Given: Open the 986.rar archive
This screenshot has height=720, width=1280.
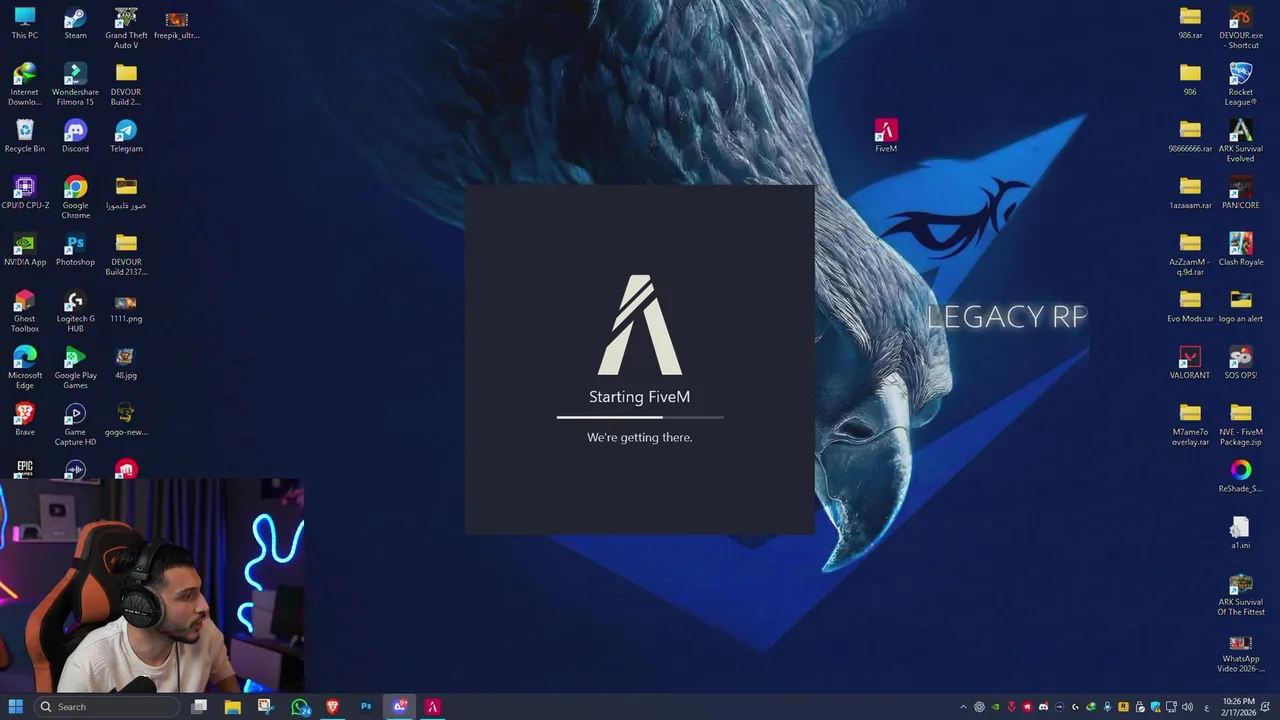Looking at the screenshot, I should pos(1190,23).
